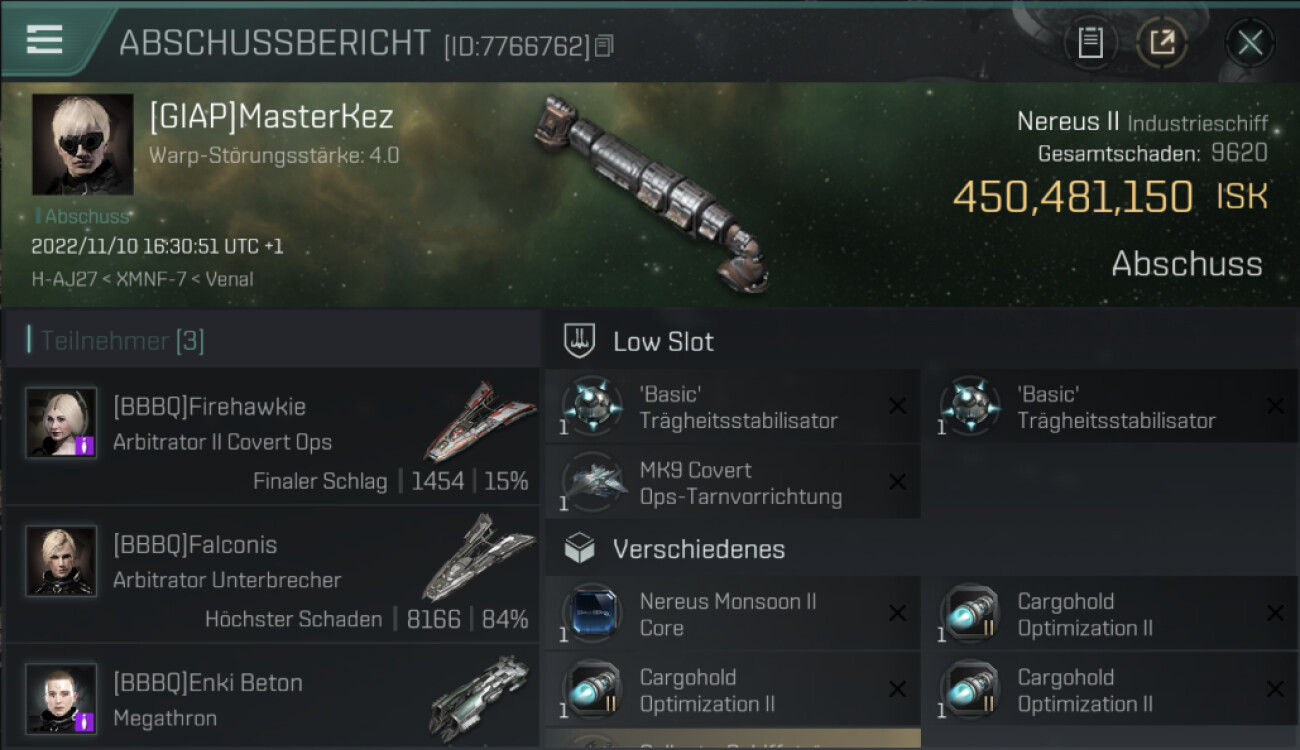The height and width of the screenshot is (750, 1300).
Task: View Falconis pilot portrait
Action: coord(61,561)
